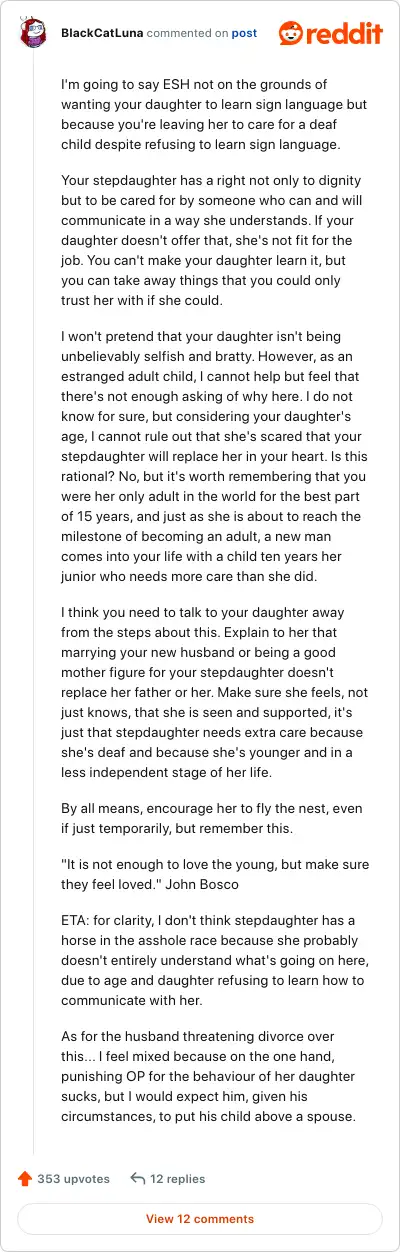Click the Reddit Snoo logo icon
The height and width of the screenshot is (1252, 400).
pos(293,33)
